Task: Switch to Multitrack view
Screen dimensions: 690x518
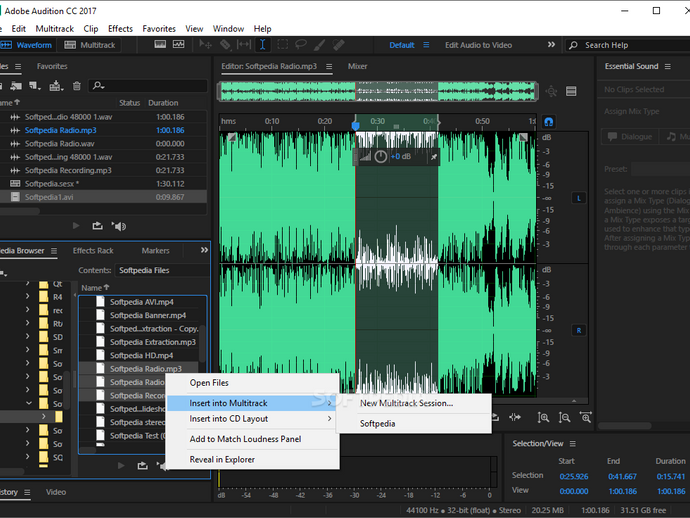Action: [x=90, y=45]
